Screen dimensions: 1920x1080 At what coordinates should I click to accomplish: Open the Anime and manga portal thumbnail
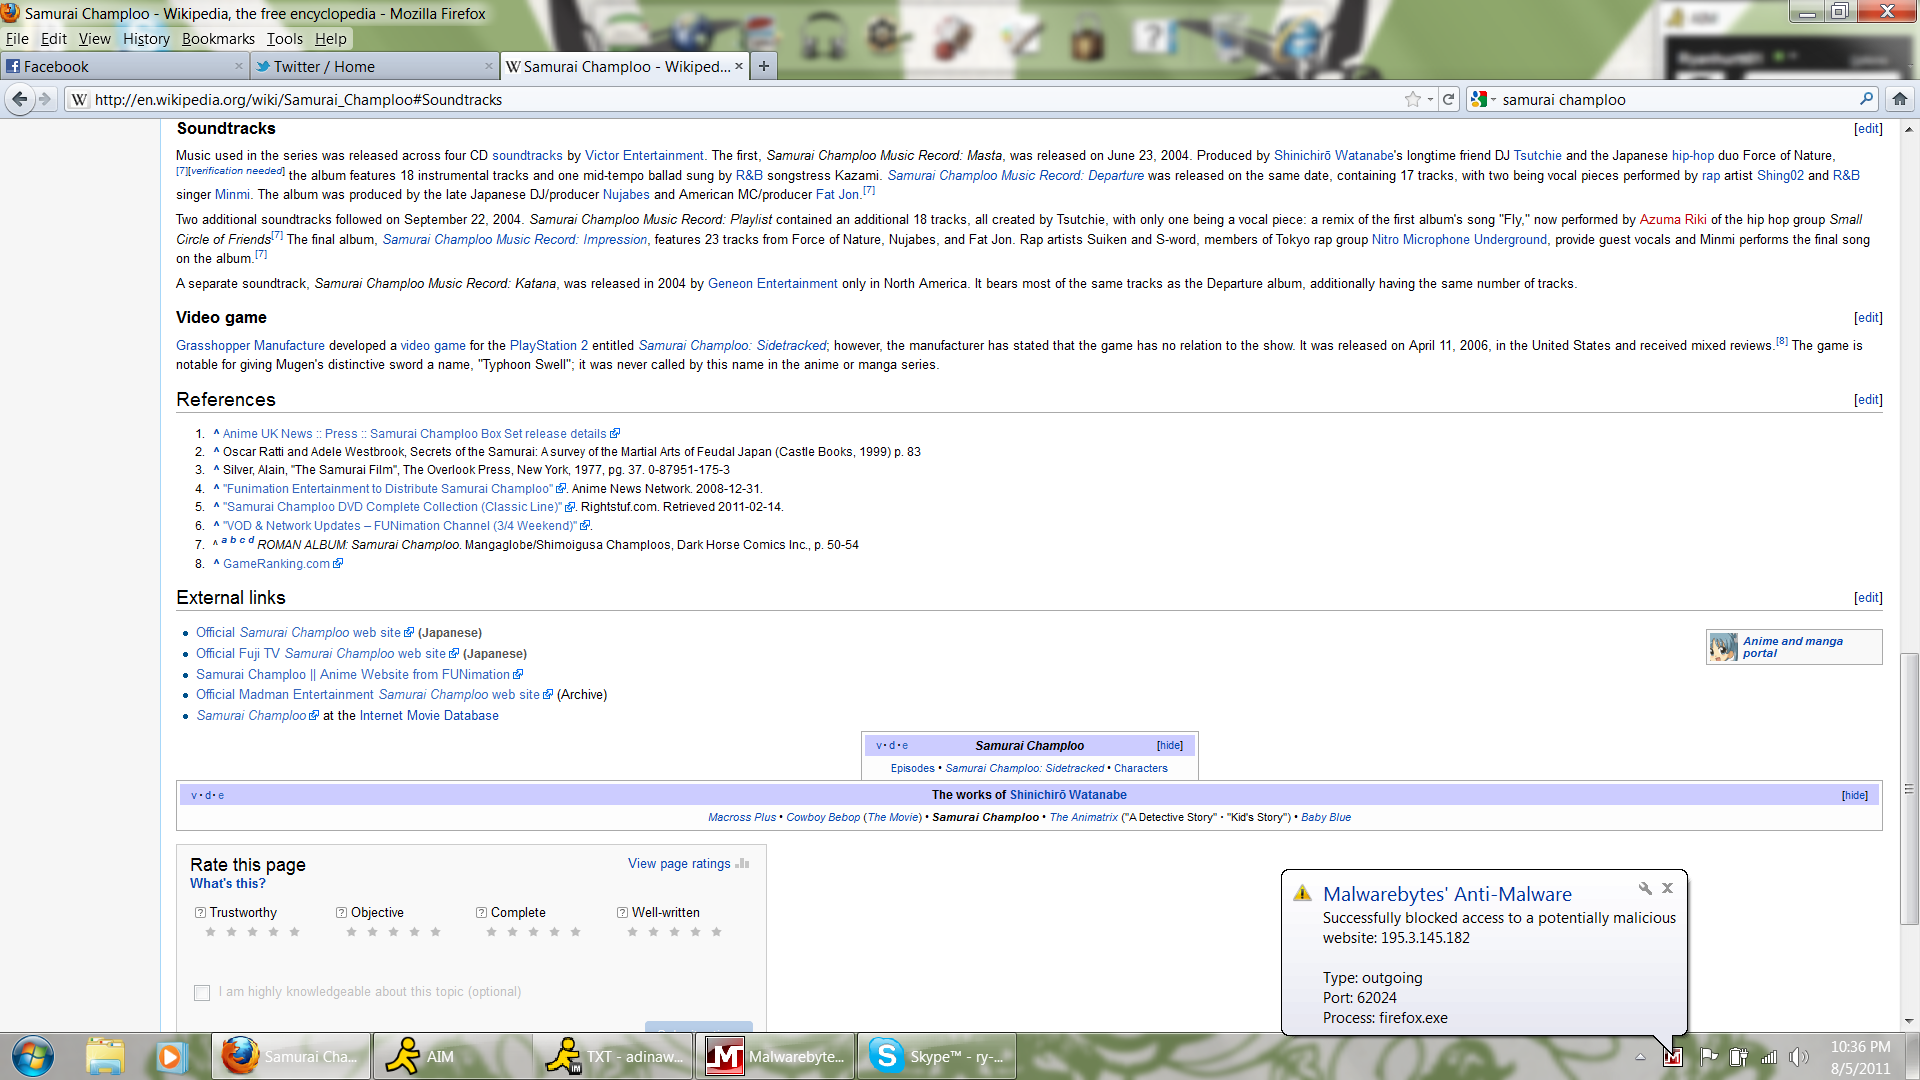(x=1723, y=647)
